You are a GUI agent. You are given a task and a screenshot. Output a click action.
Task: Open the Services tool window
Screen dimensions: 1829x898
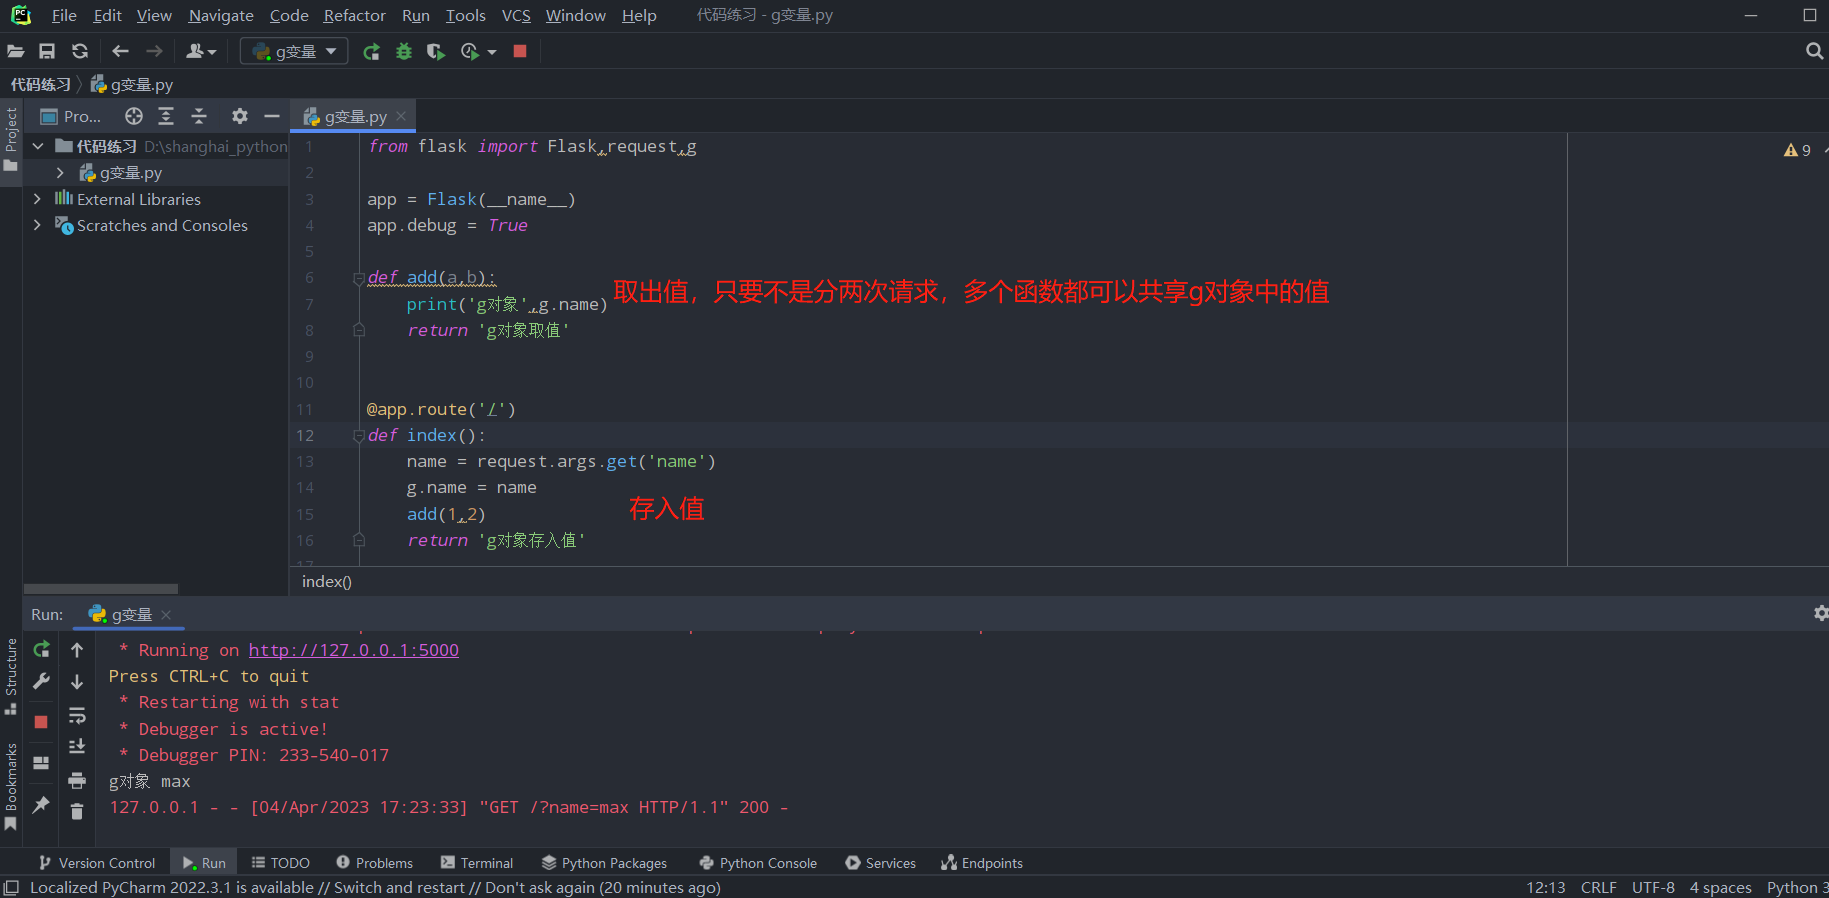(880, 863)
